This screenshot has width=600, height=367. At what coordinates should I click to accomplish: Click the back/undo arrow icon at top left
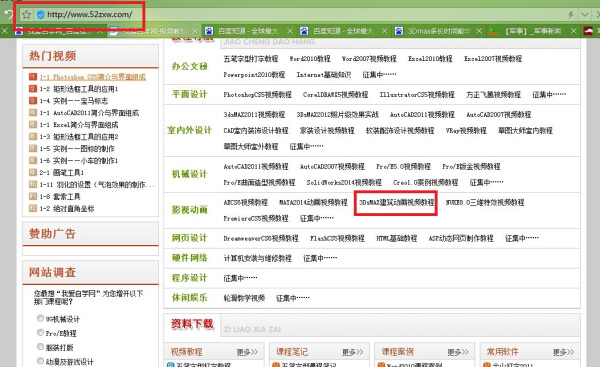[8, 15]
